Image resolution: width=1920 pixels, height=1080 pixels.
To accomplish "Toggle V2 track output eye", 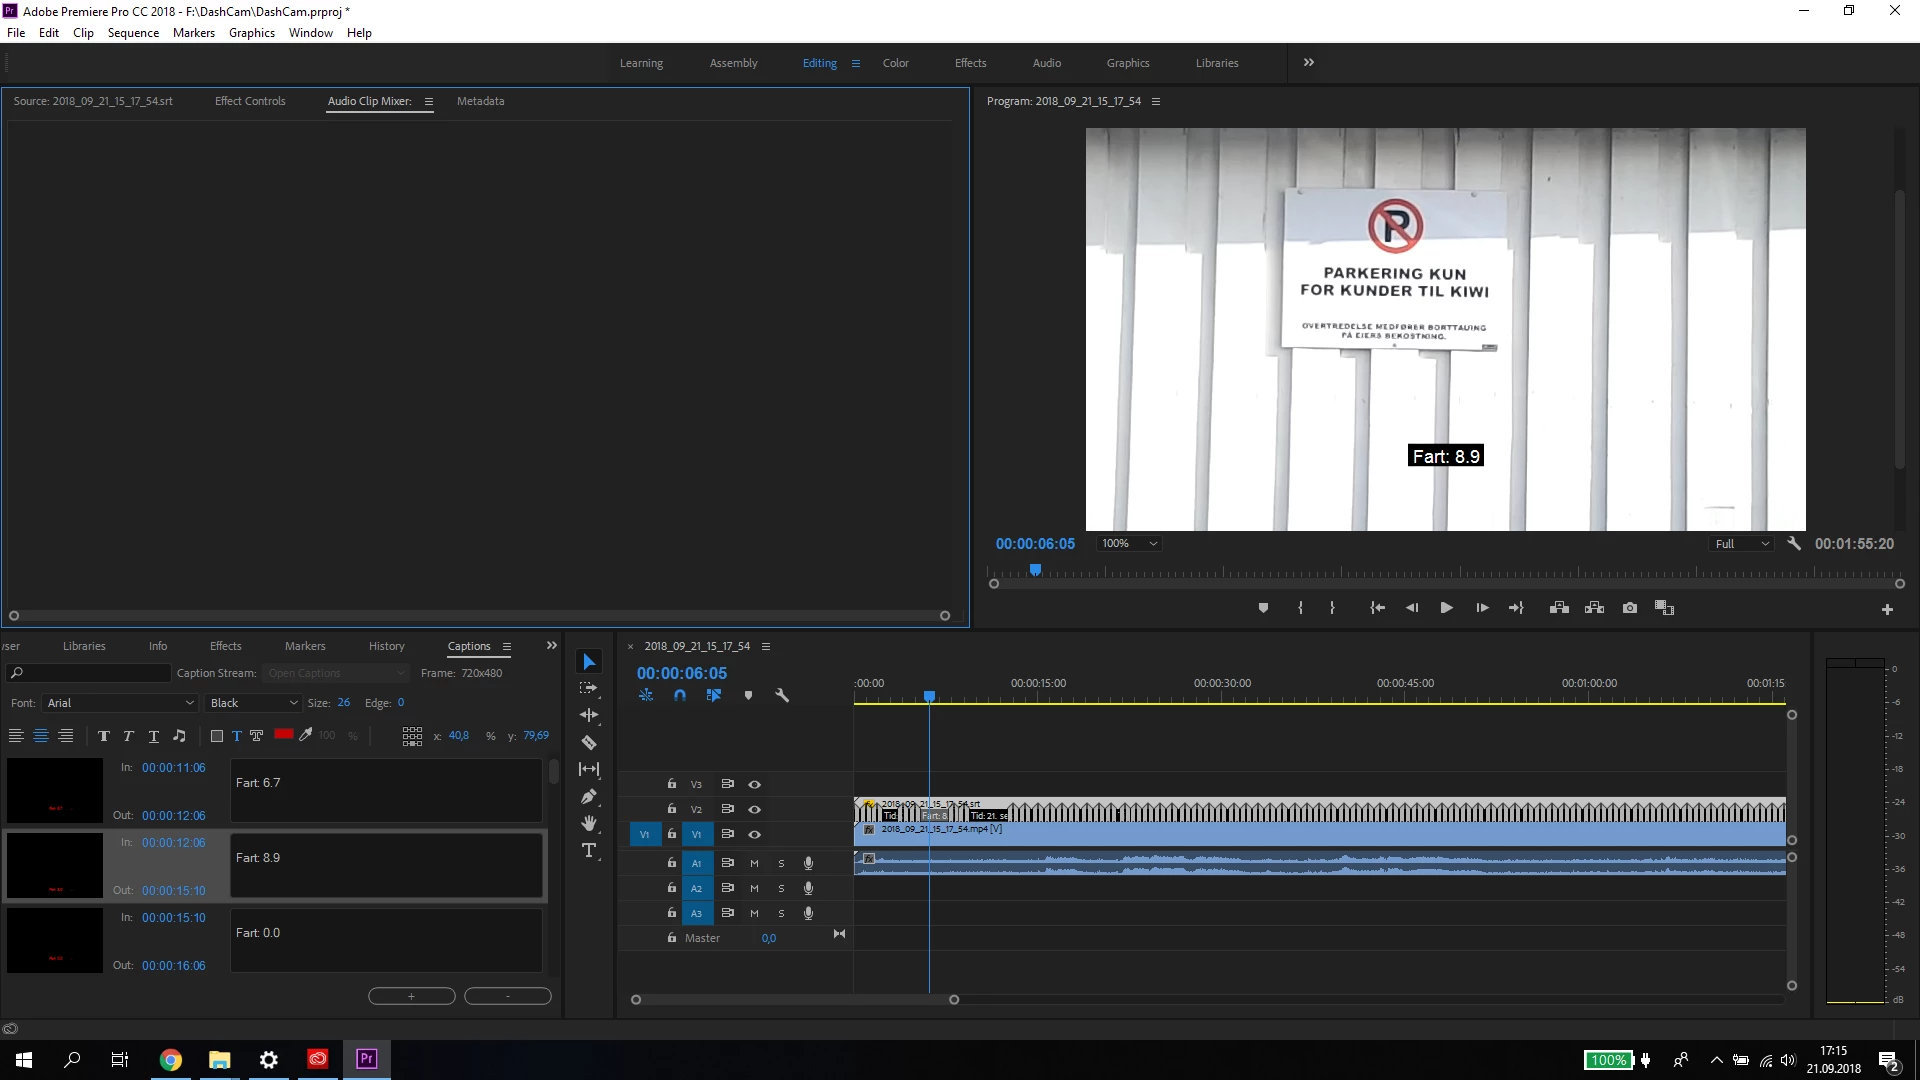I will pos(755,809).
